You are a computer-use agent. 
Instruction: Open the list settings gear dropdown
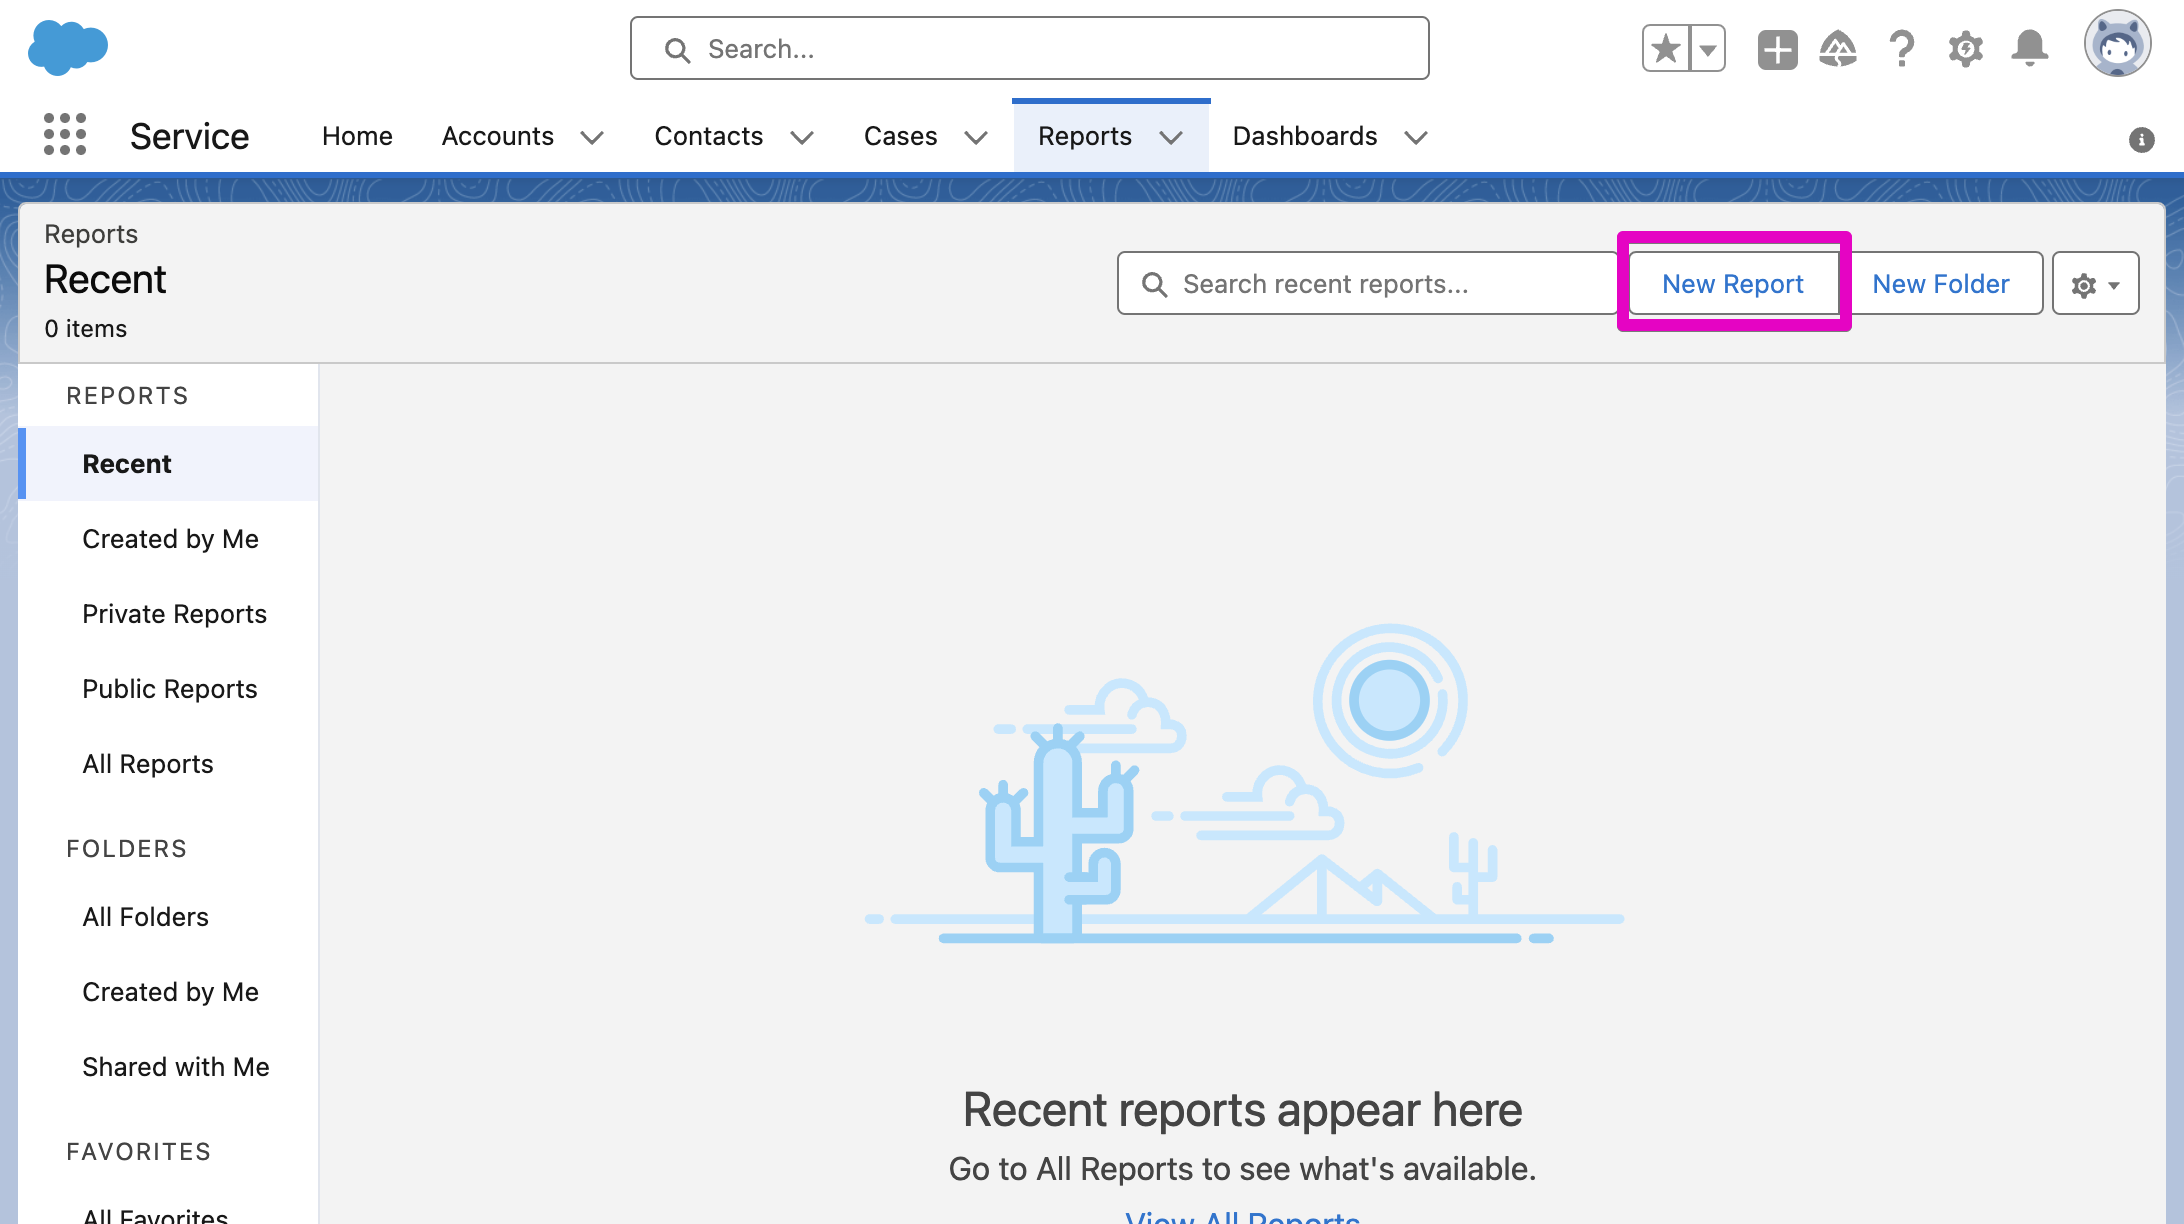click(x=2095, y=285)
